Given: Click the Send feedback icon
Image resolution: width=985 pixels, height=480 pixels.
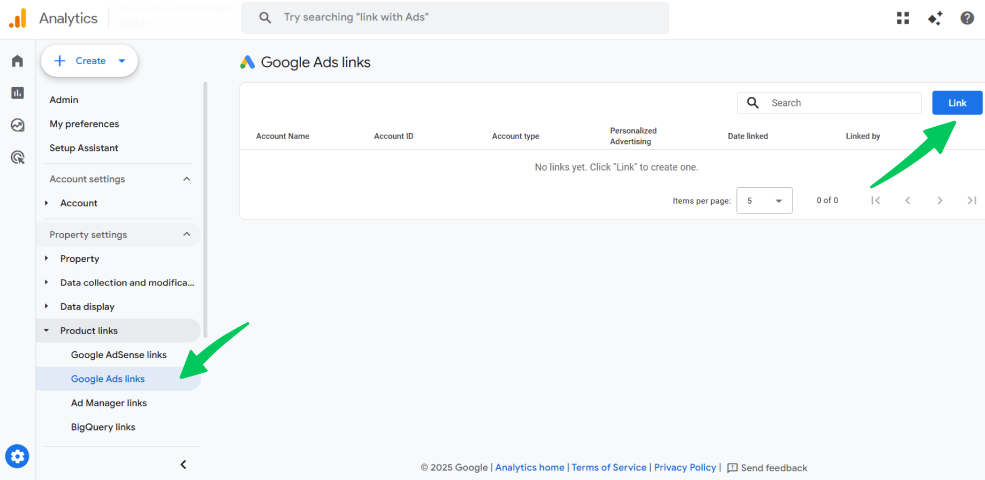Looking at the screenshot, I should click(732, 467).
